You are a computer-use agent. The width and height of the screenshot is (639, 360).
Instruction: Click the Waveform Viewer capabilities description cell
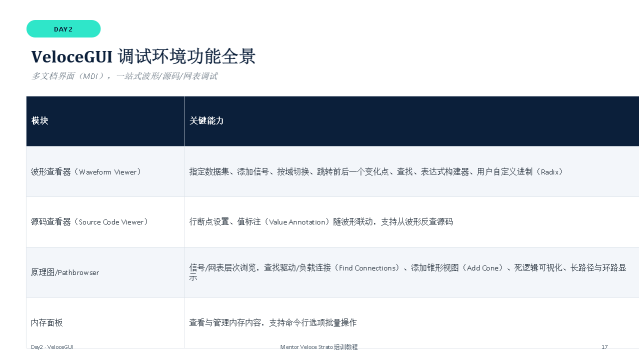412,172
